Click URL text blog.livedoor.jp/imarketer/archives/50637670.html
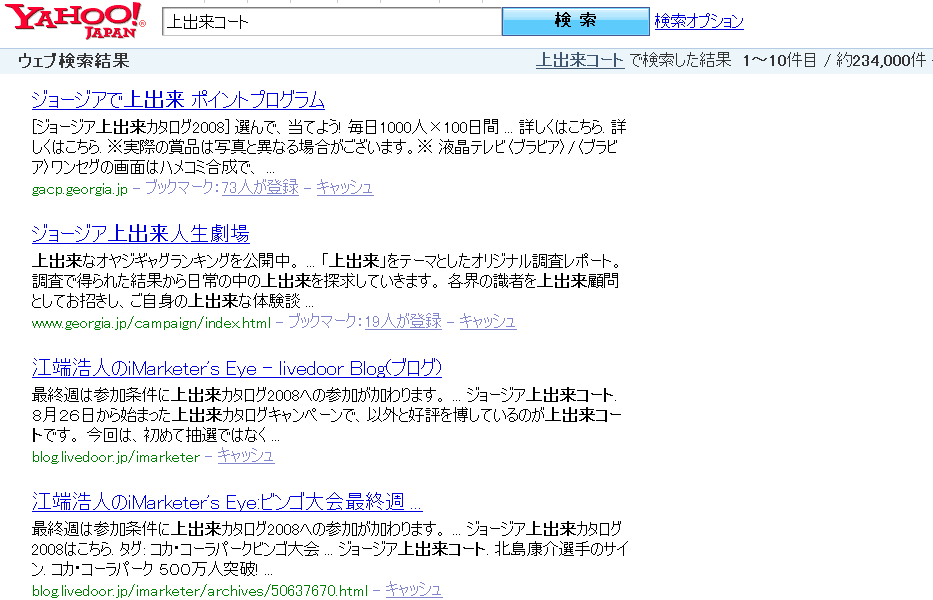 point(199,592)
